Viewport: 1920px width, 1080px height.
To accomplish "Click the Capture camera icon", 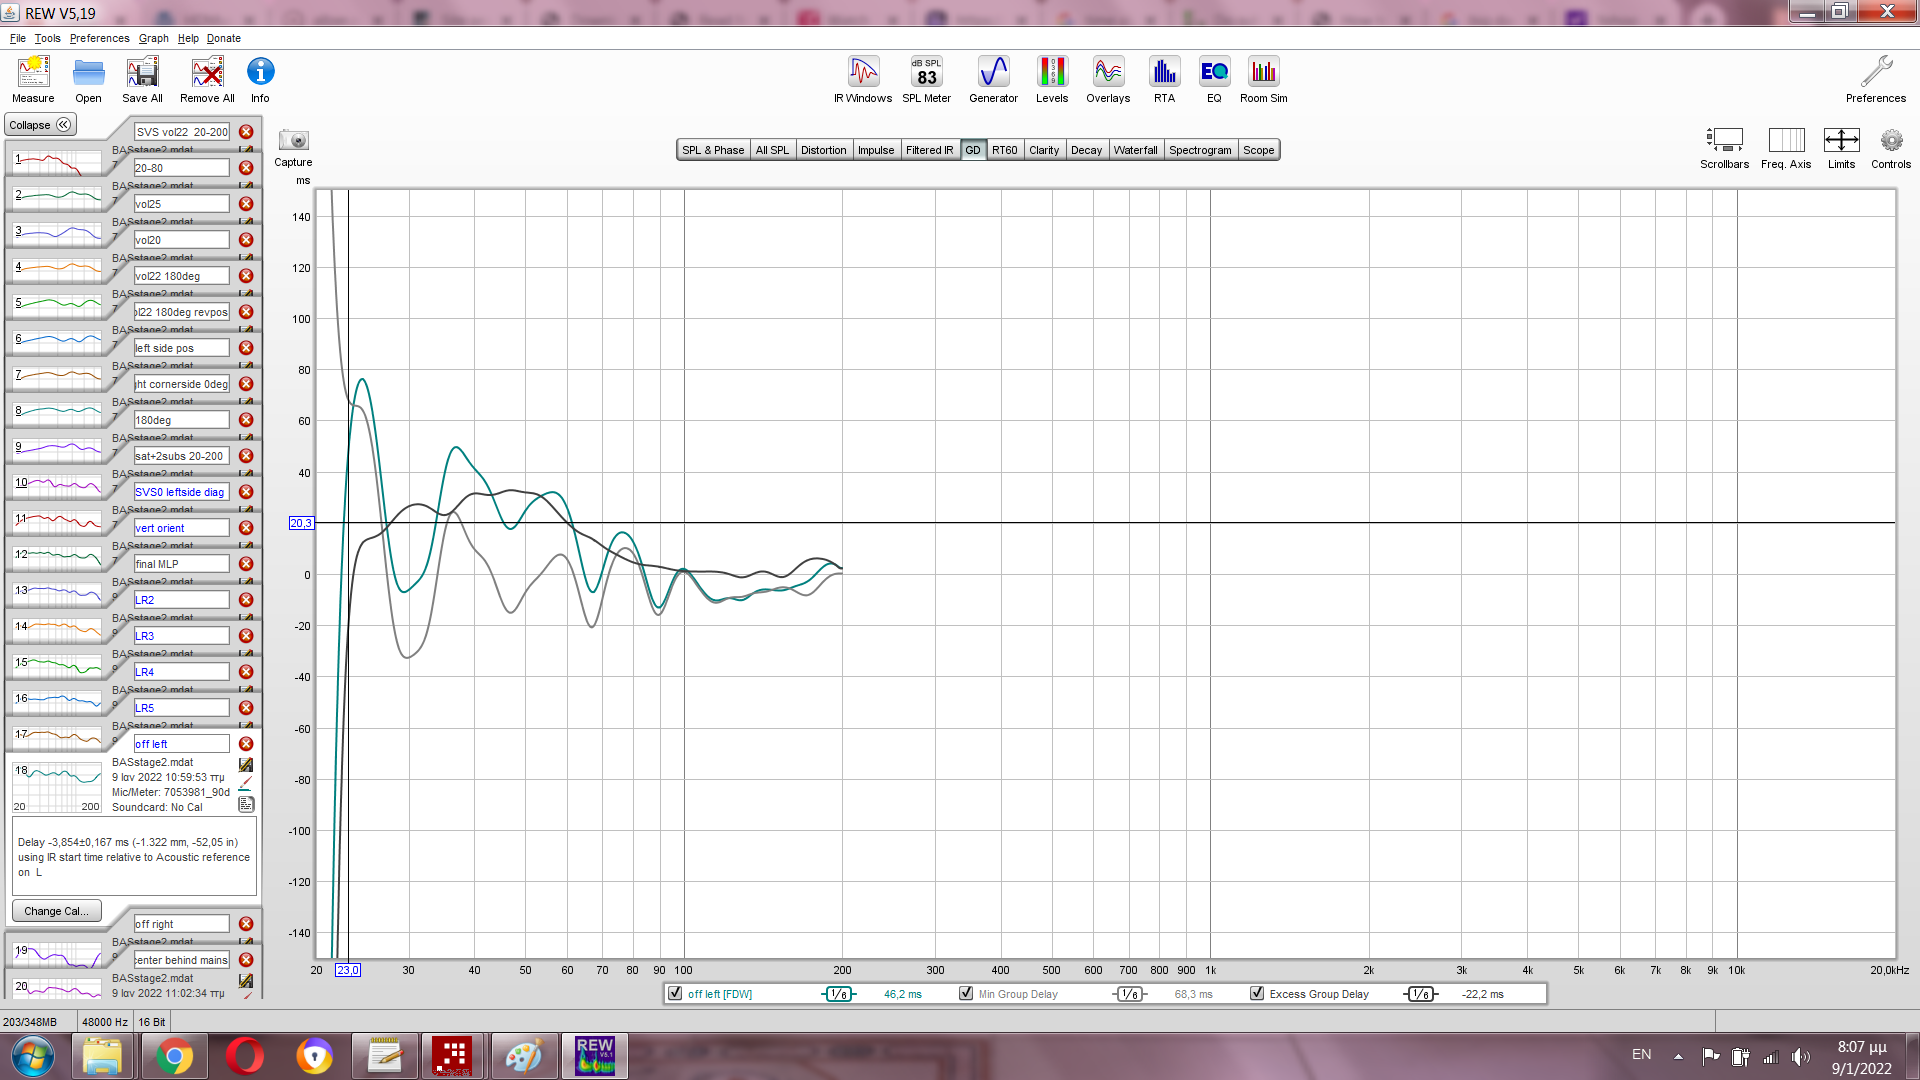I will point(293,141).
